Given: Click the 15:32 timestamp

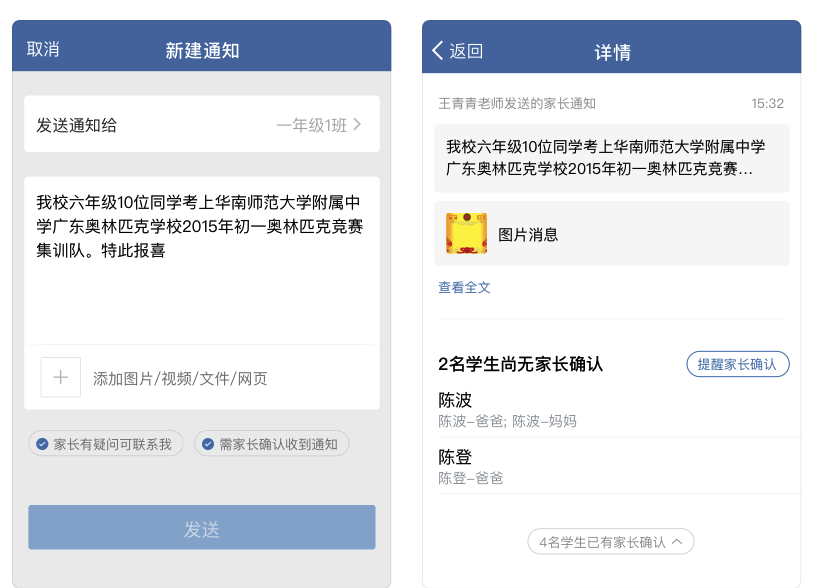Looking at the screenshot, I should [x=768, y=103].
